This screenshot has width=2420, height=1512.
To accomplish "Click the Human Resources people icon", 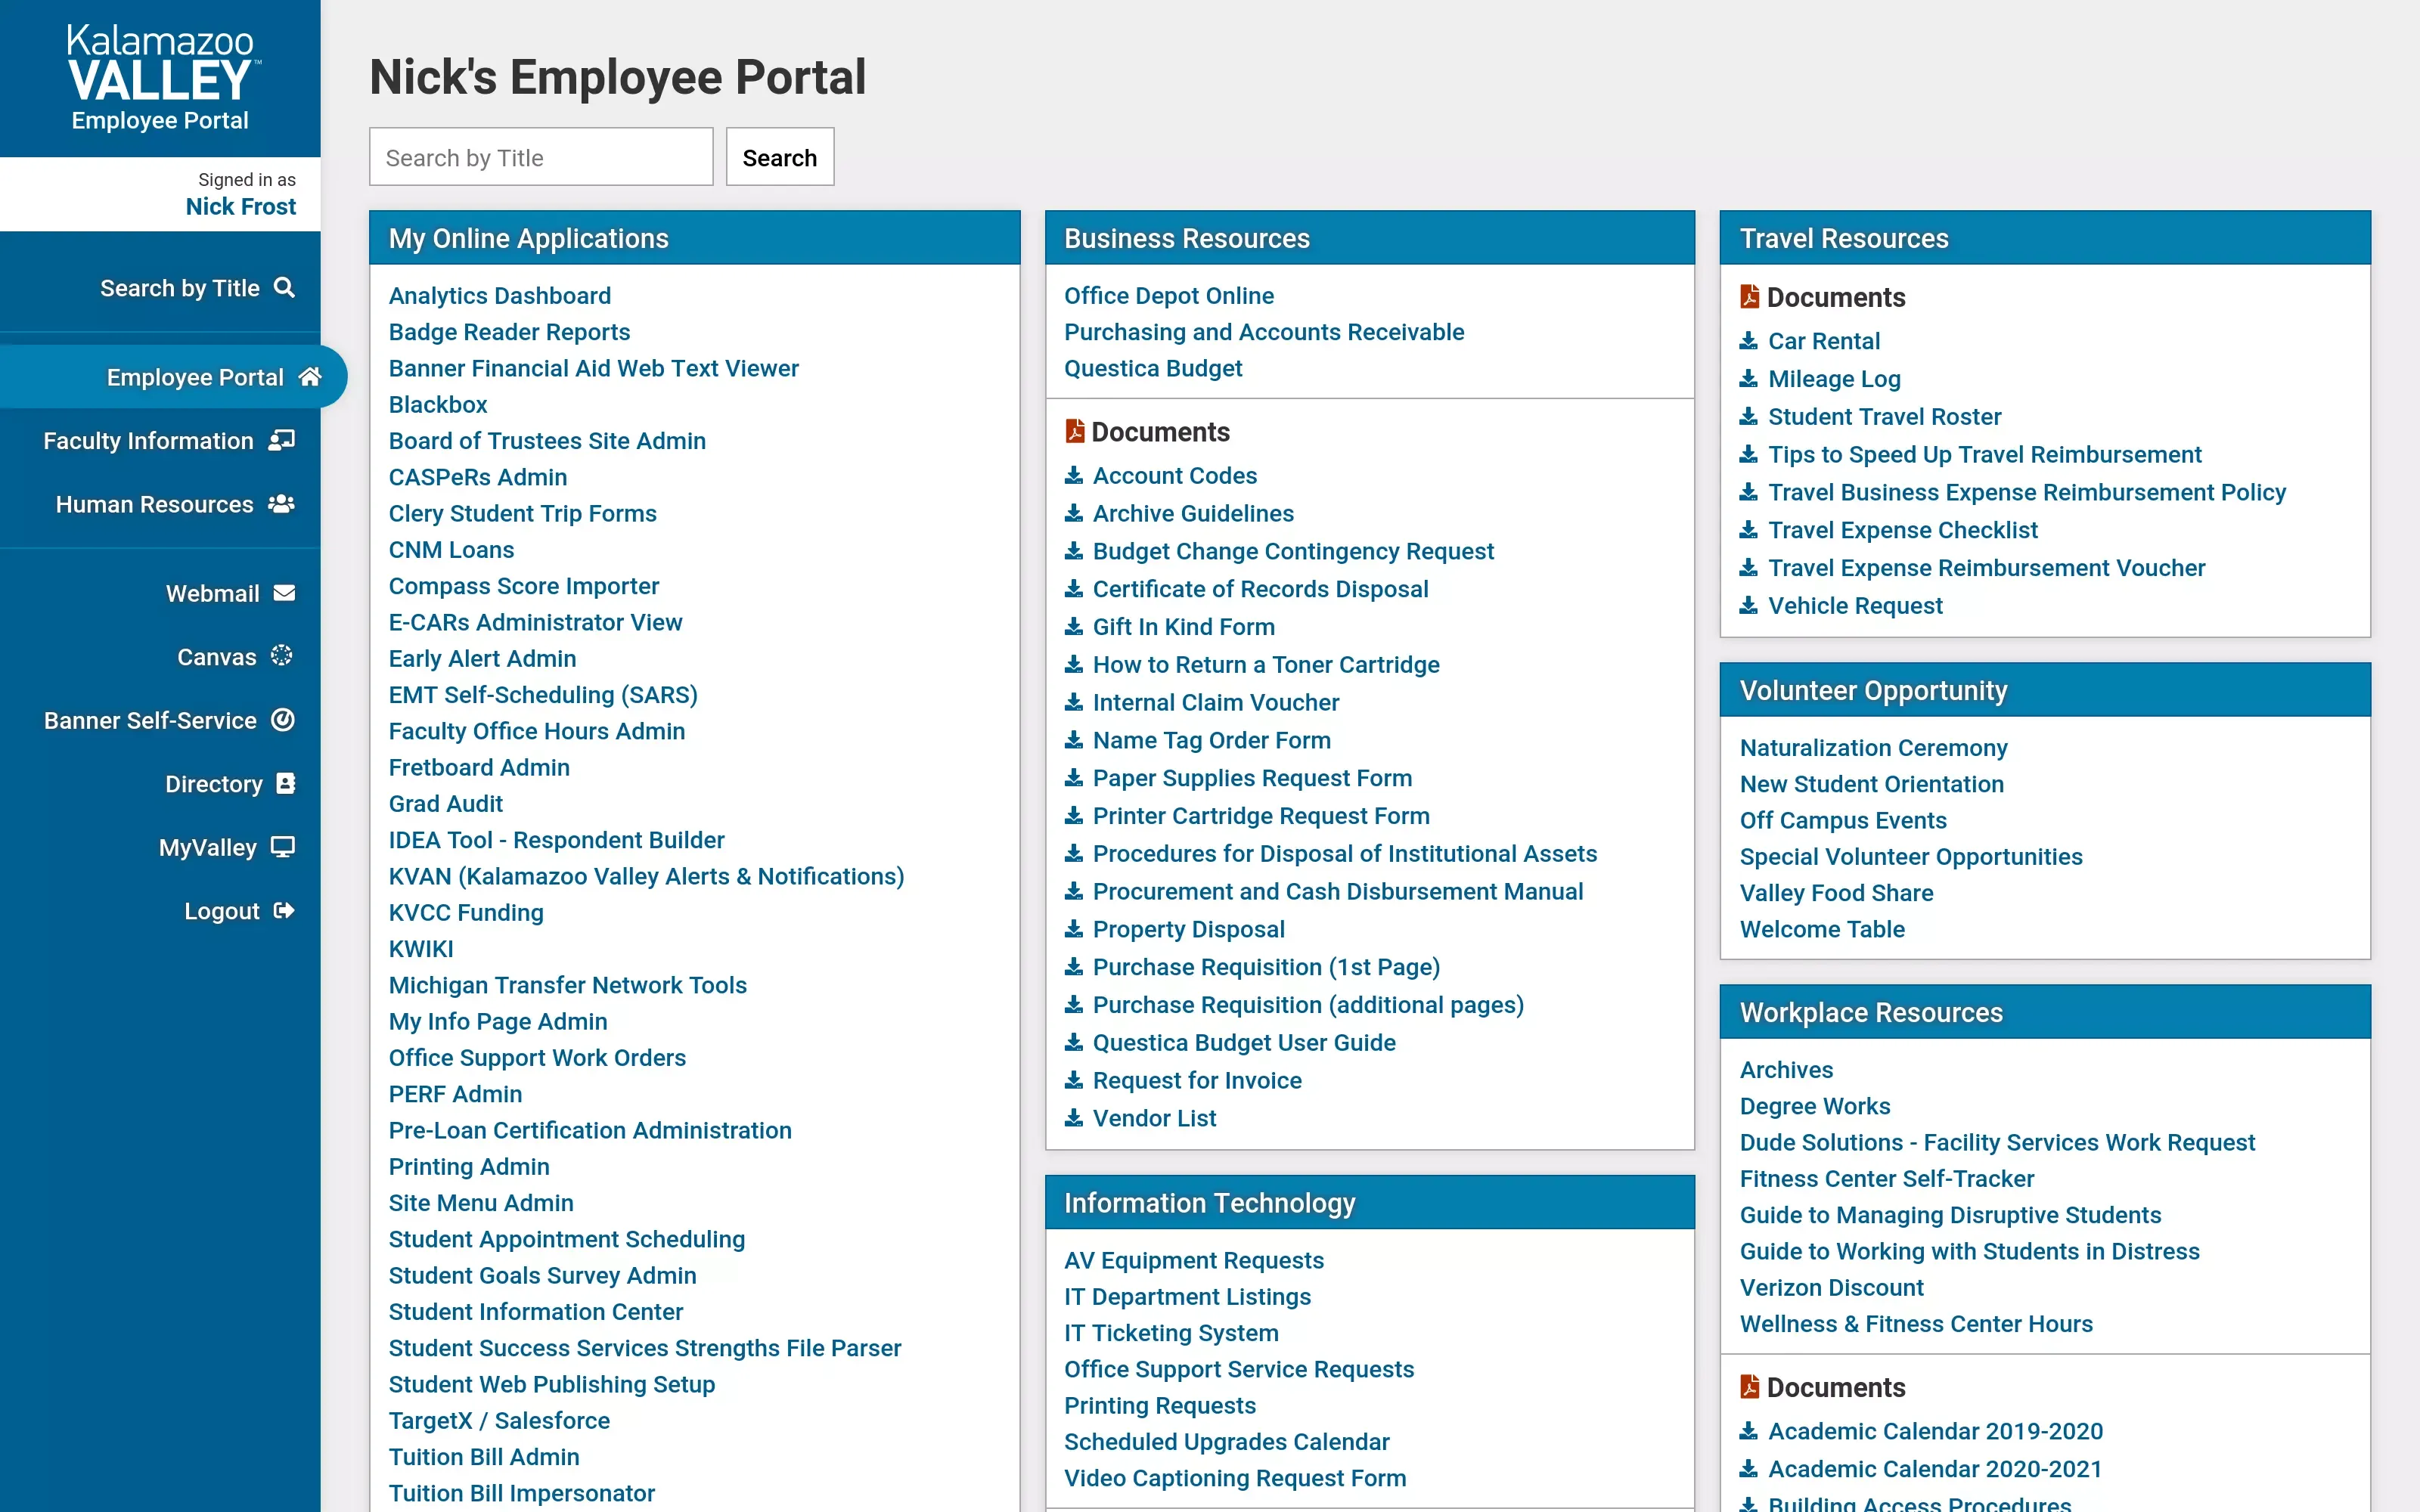I will click(x=281, y=504).
